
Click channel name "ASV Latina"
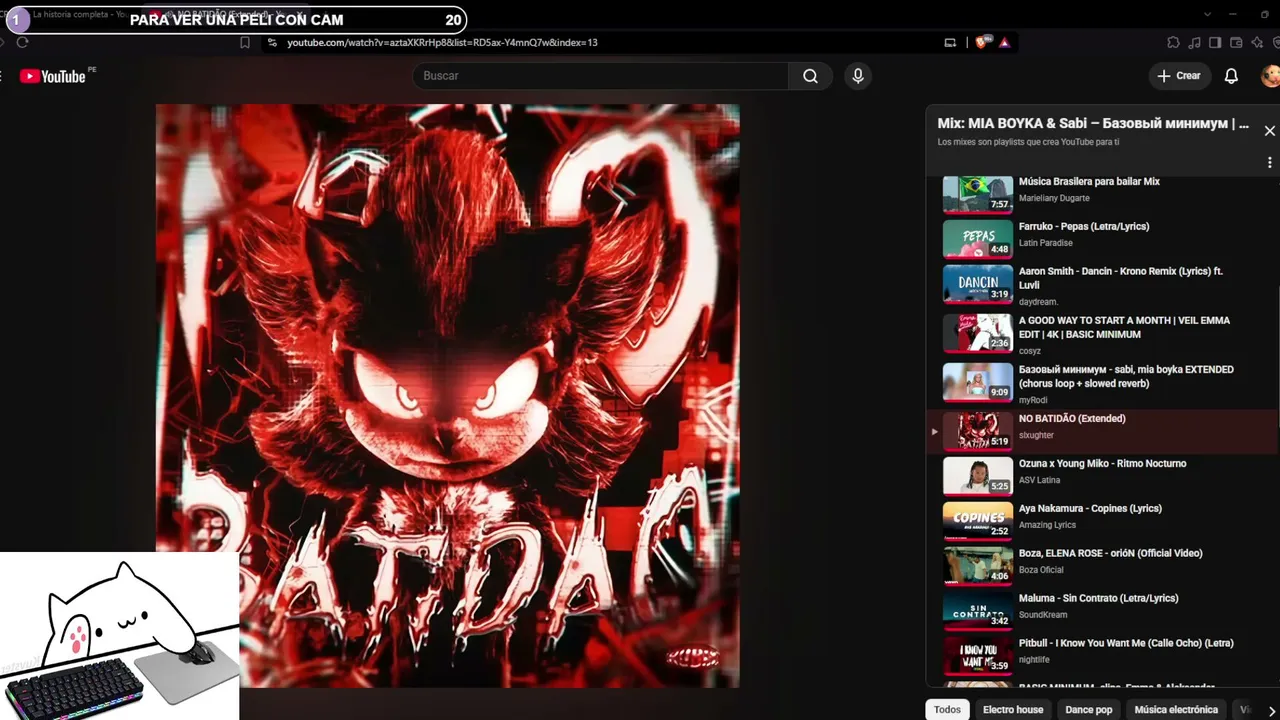[x=1040, y=480]
